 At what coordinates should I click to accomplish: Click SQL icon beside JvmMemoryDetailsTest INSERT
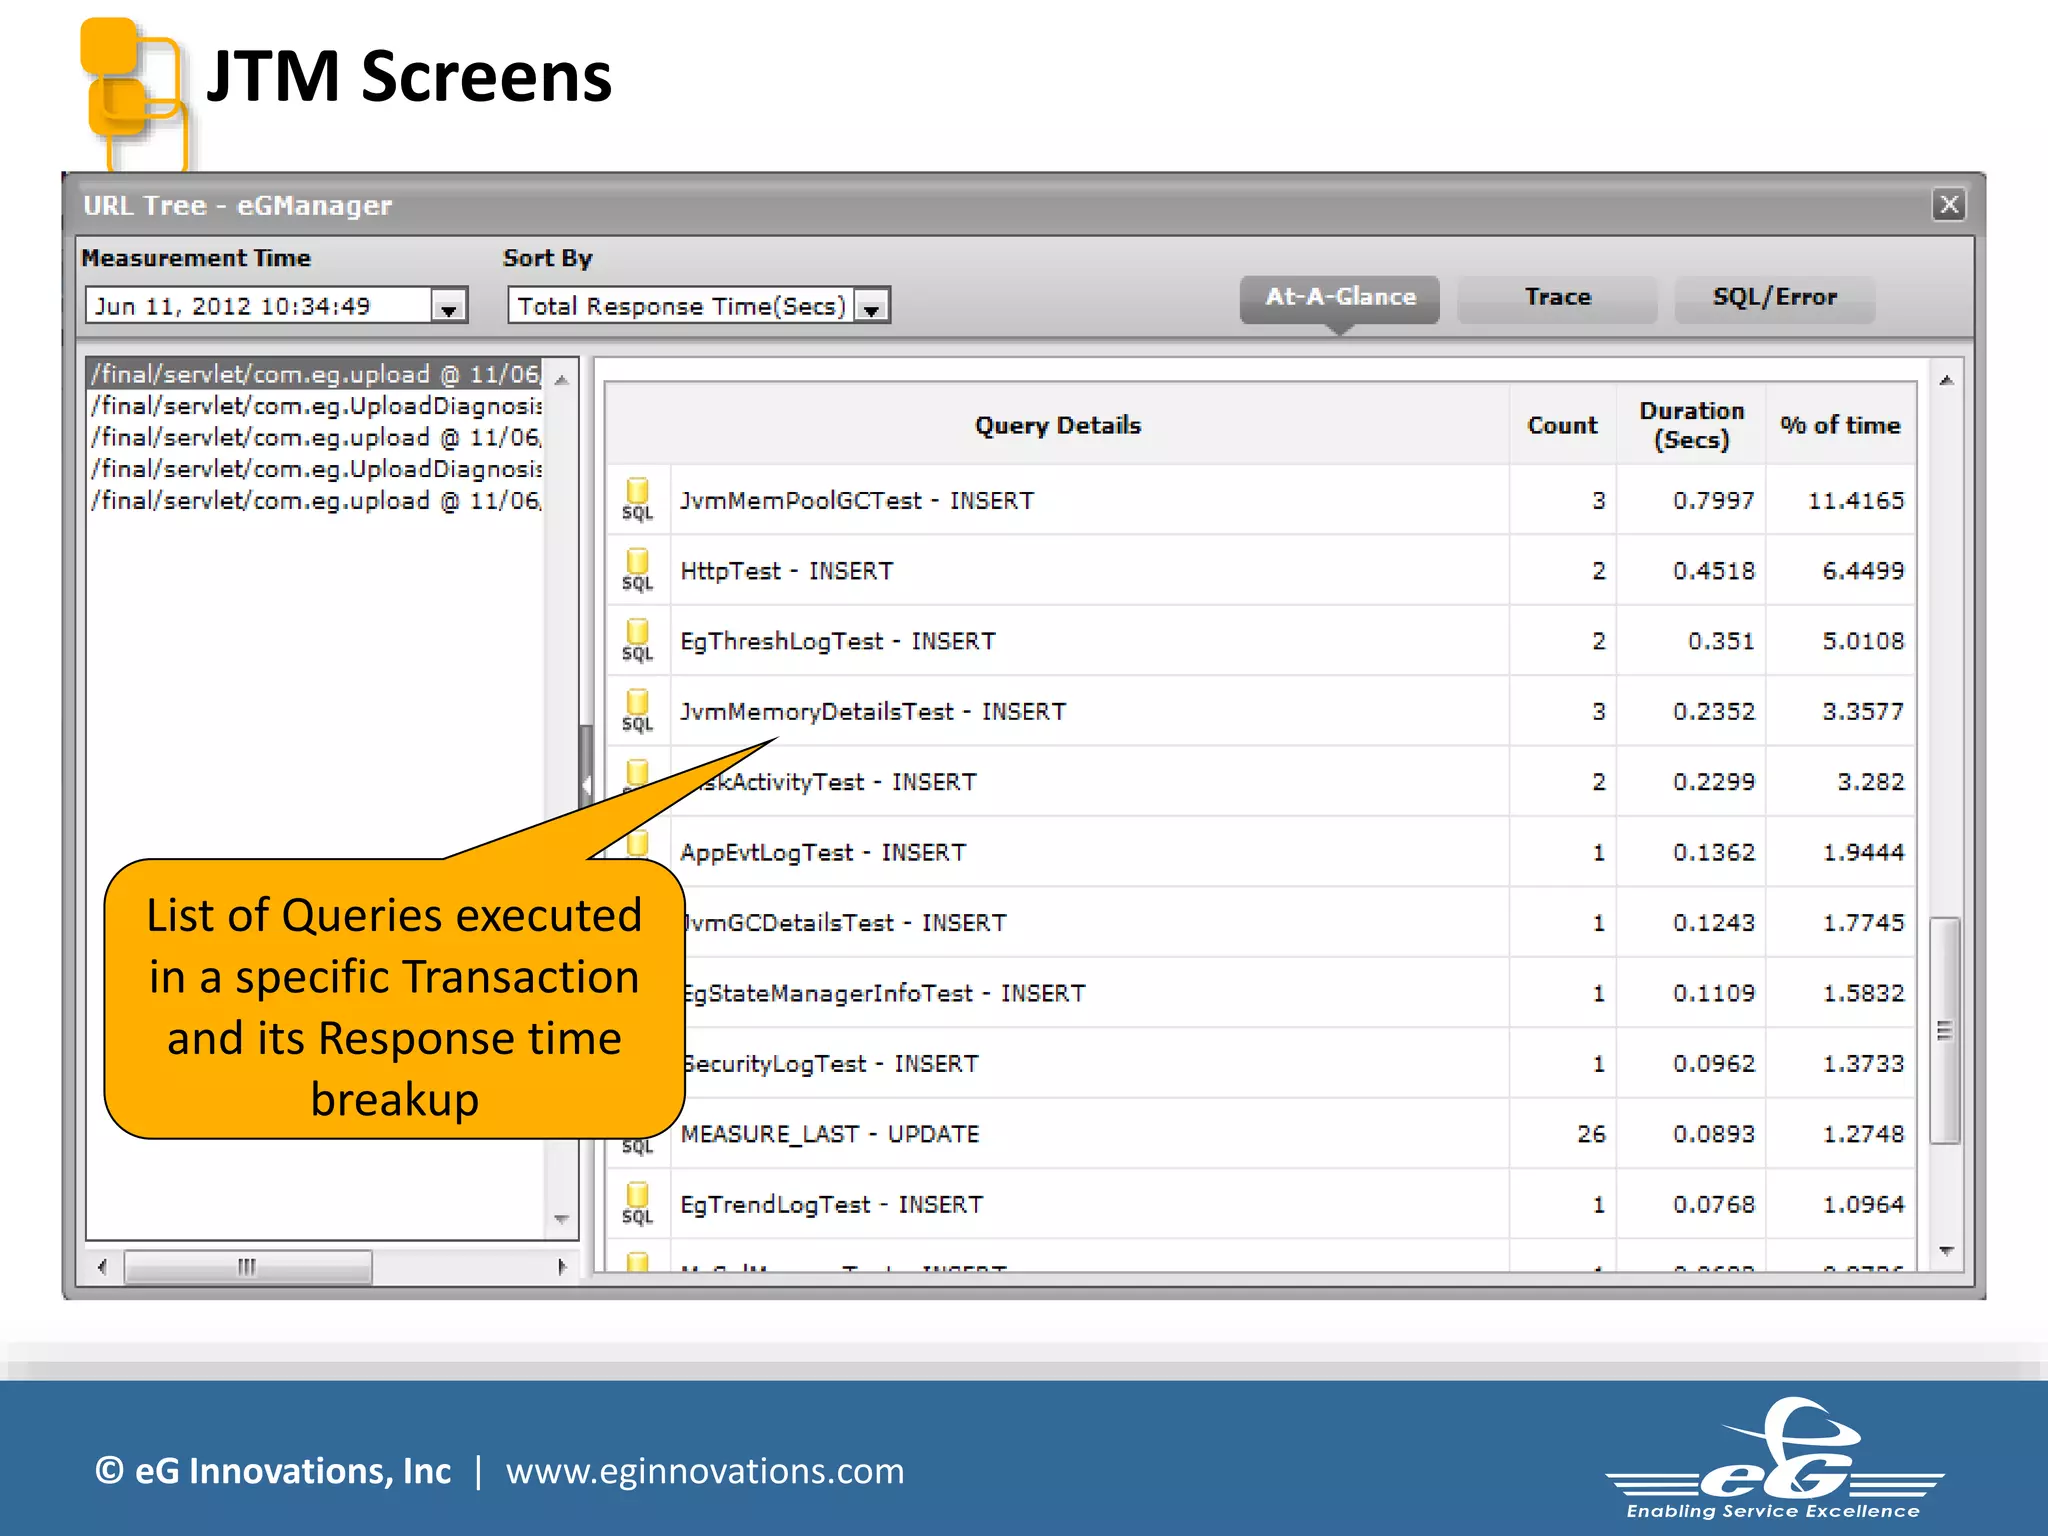click(x=637, y=710)
